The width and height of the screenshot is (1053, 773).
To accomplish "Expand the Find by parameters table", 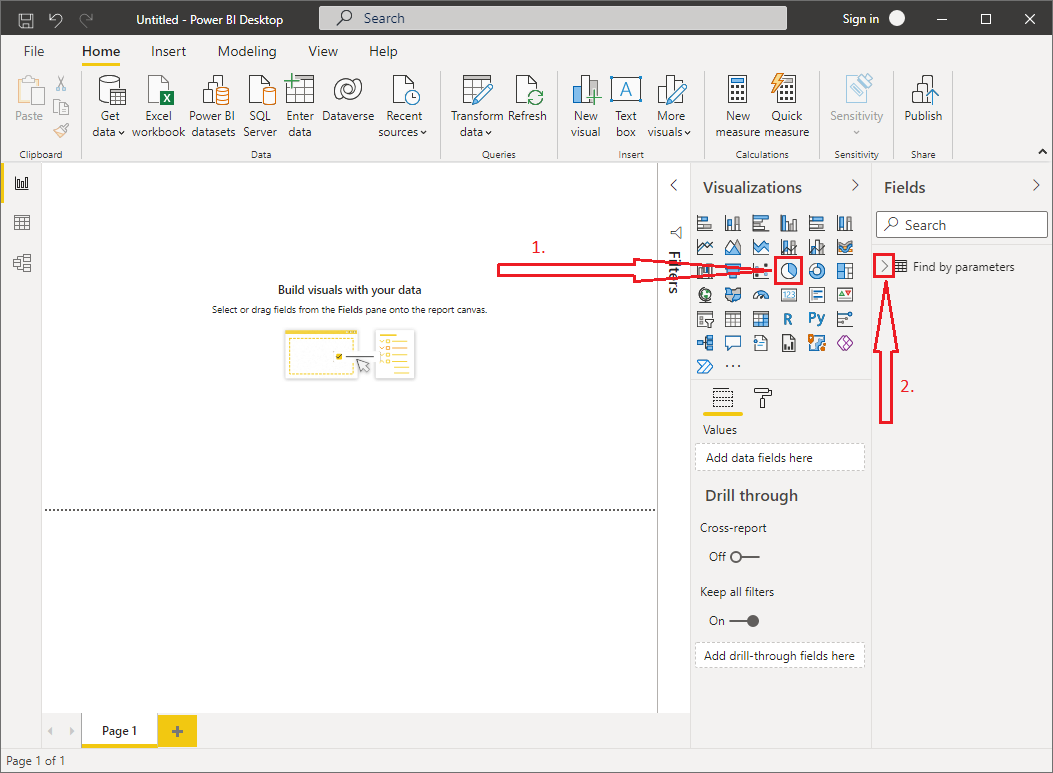I will point(884,267).
